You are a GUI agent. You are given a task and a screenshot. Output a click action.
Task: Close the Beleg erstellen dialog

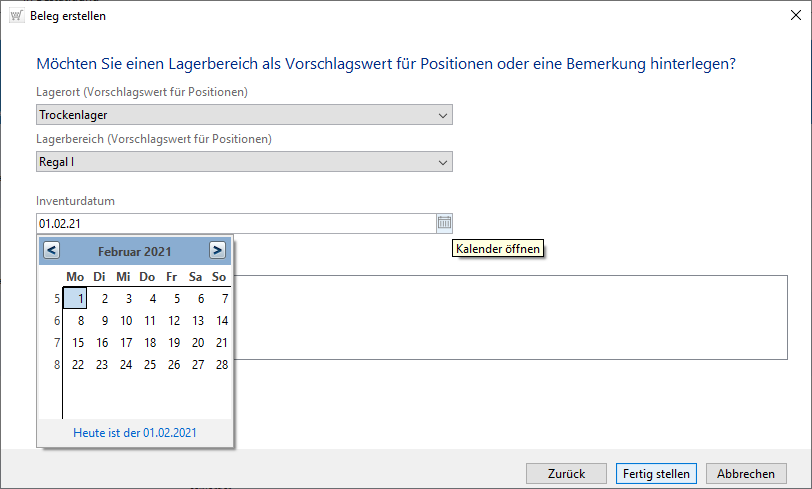pos(790,16)
